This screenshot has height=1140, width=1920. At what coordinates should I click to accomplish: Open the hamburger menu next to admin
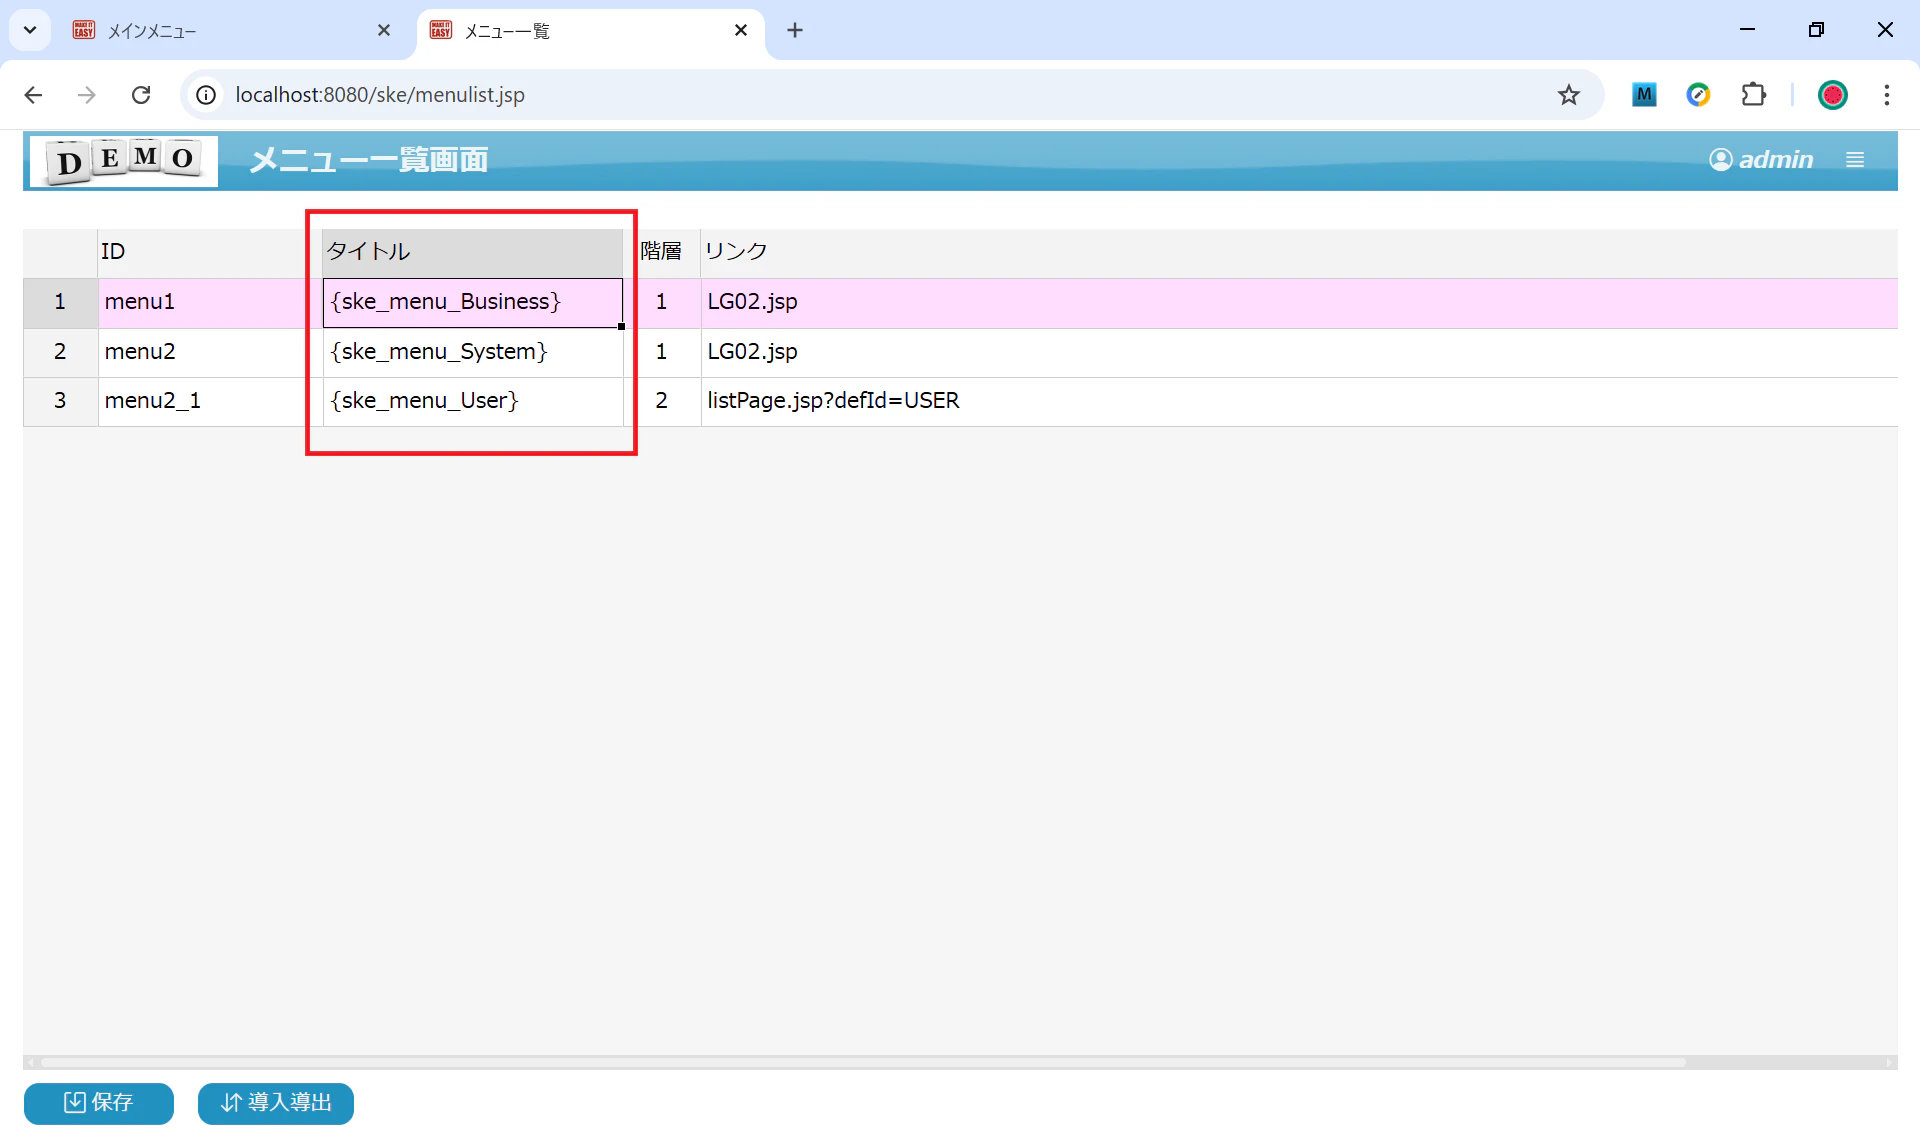coord(1855,160)
